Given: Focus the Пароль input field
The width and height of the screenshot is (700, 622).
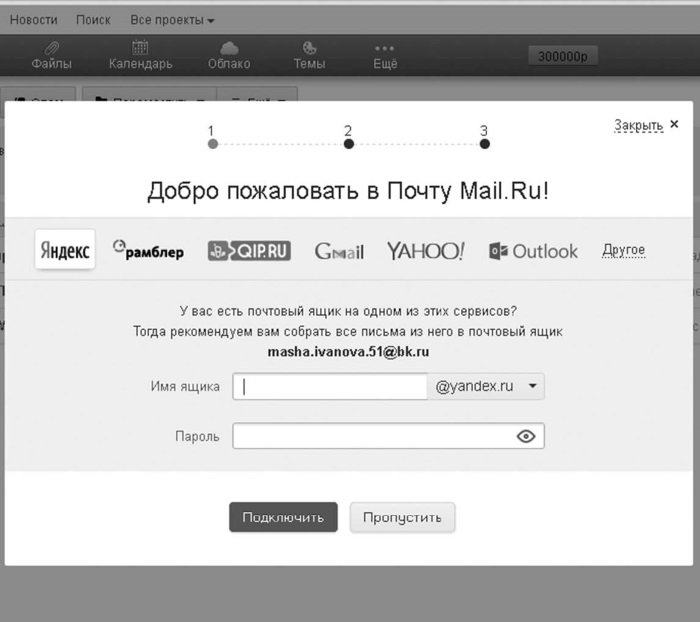Looking at the screenshot, I should [388, 436].
